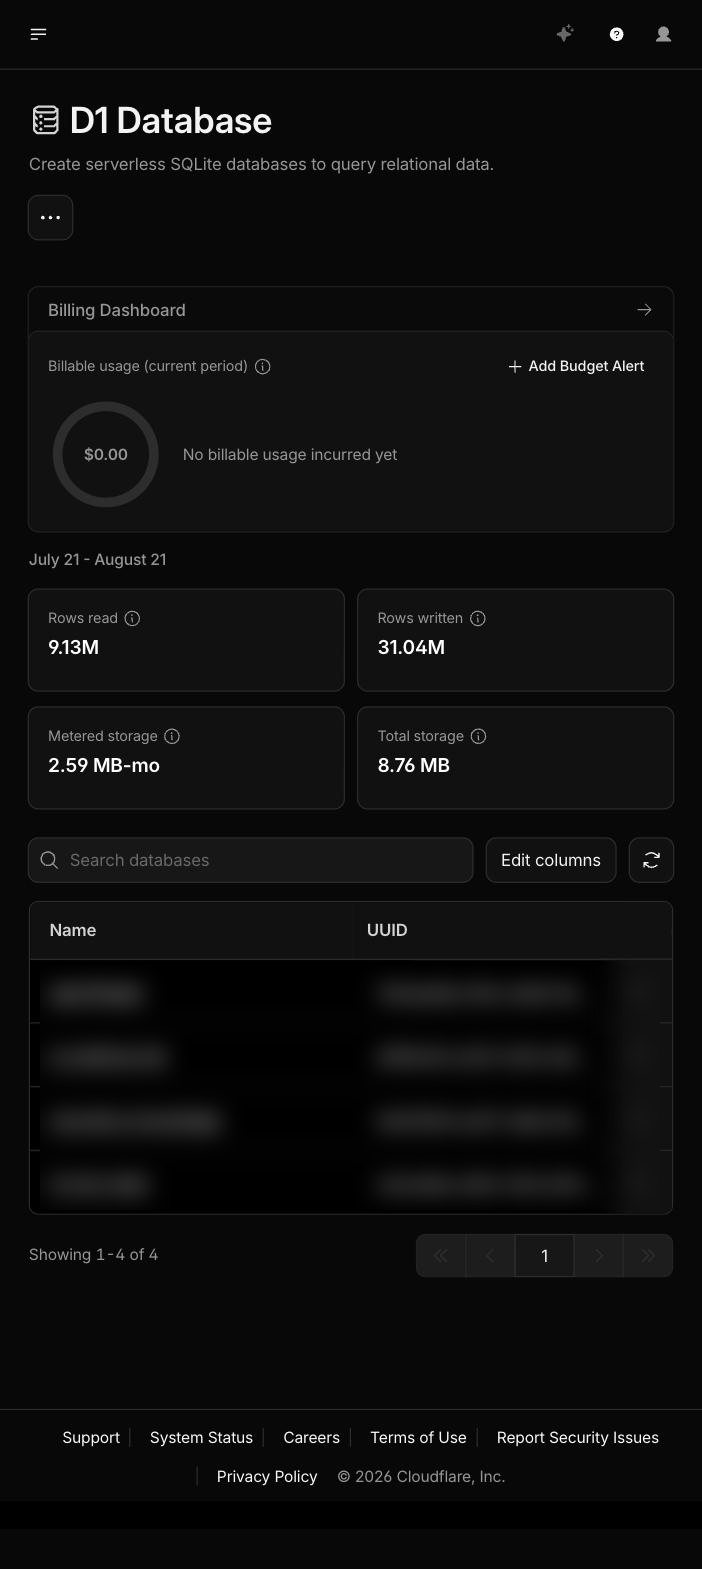The height and width of the screenshot is (1569, 702).
Task: Click Add Budget Alert
Action: (576, 366)
